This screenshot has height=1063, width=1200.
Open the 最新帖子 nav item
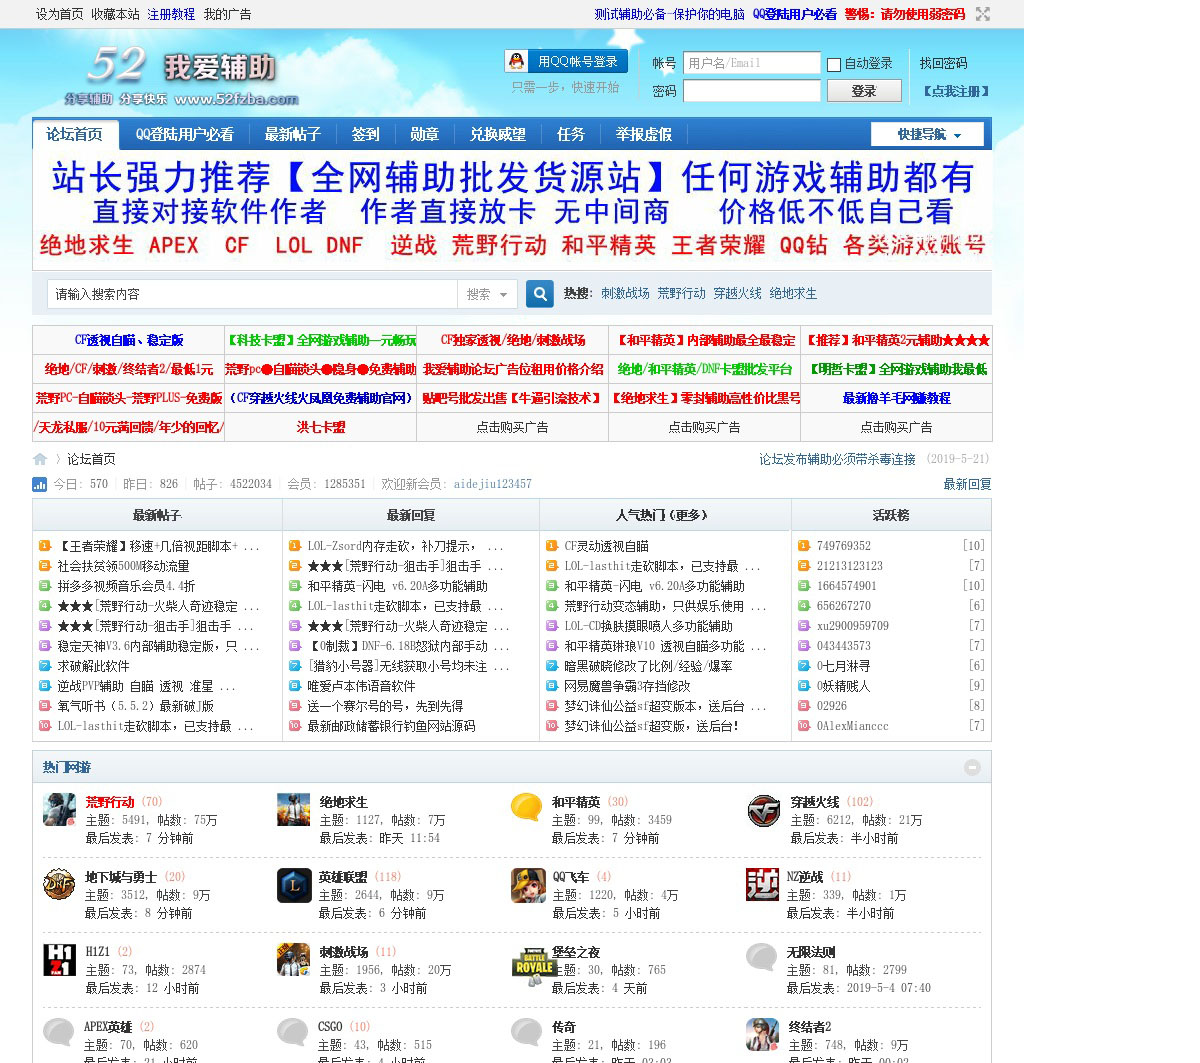coord(292,134)
